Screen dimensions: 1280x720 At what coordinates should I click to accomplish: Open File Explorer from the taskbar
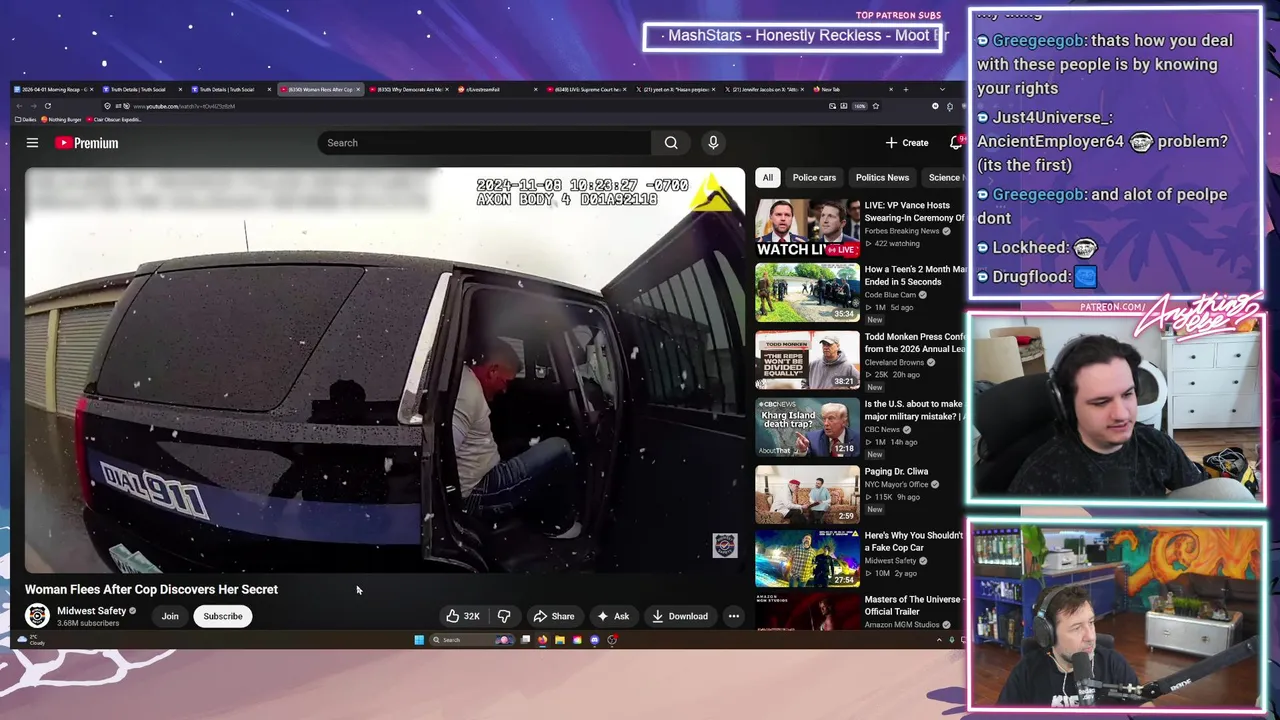560,640
